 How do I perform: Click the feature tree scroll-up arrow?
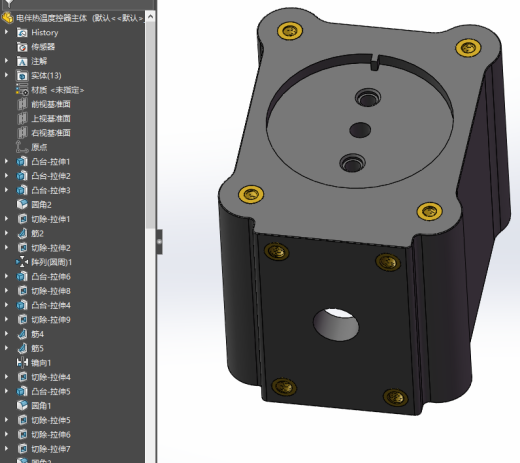coord(150,16)
